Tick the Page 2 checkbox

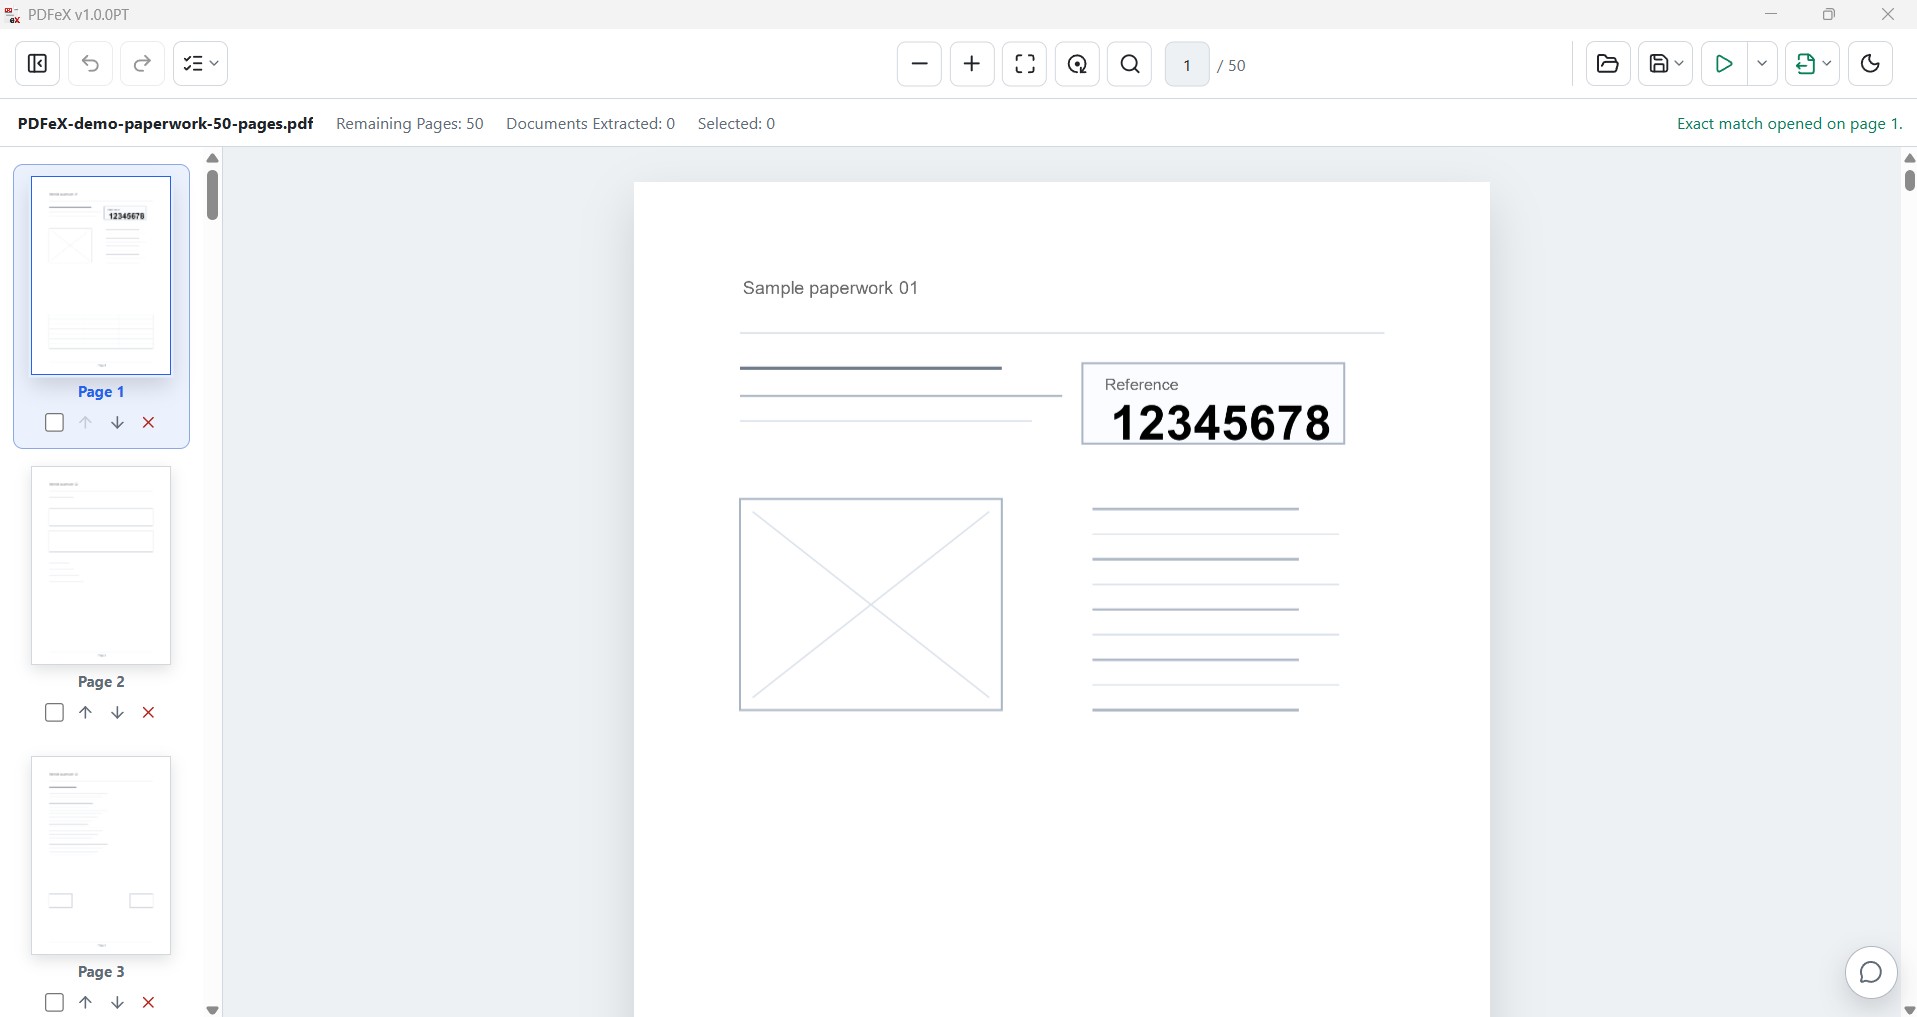[55, 713]
